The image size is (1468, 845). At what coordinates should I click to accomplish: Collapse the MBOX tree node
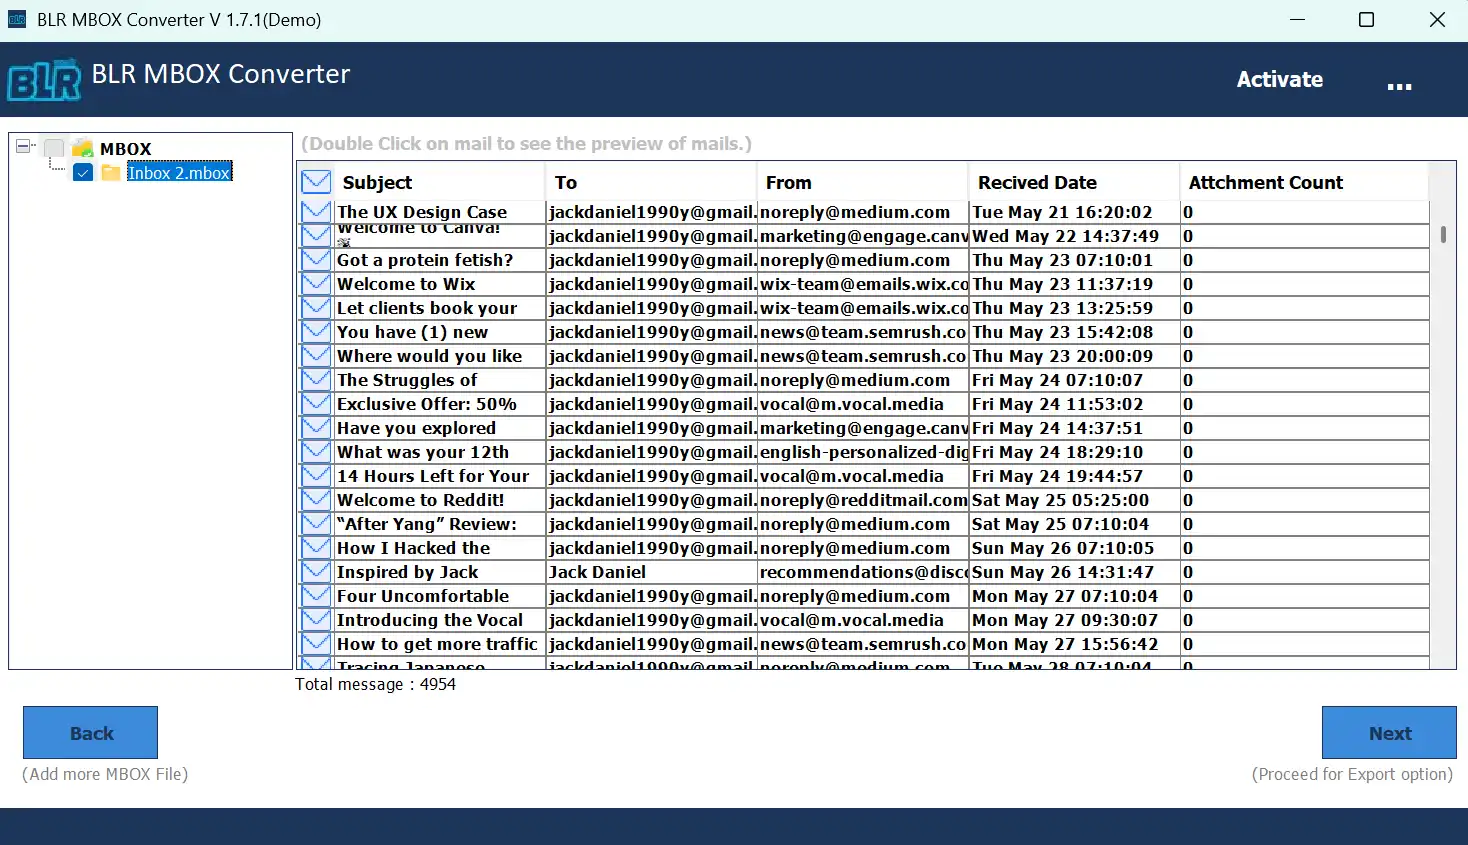click(22, 146)
